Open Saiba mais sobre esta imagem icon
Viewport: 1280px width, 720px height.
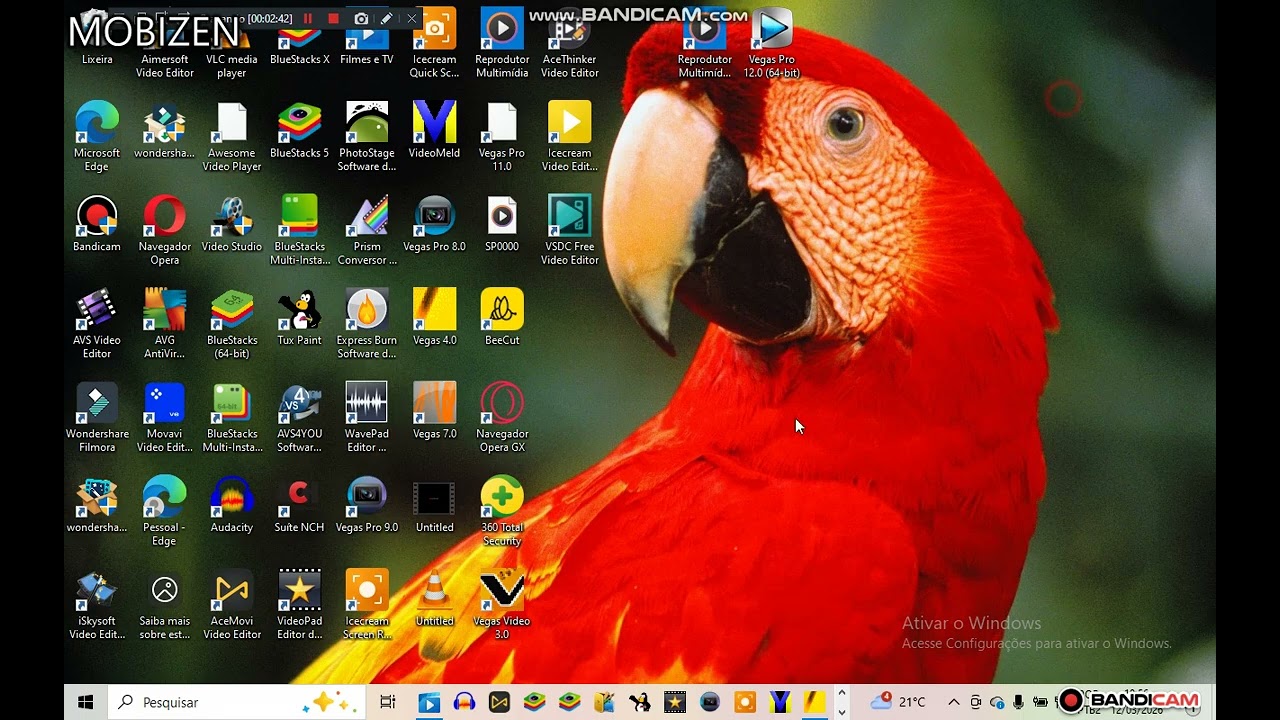[165, 605]
